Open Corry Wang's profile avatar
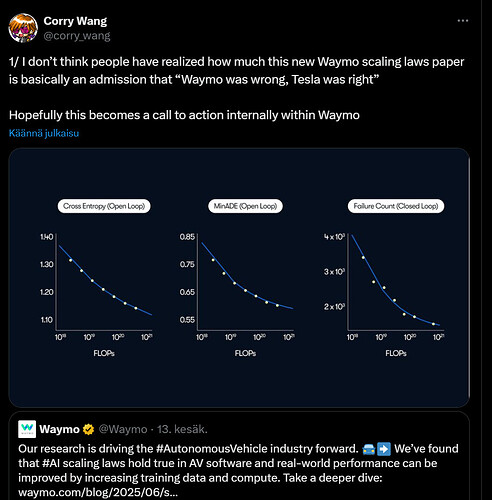492x500 pixels. click(23, 28)
